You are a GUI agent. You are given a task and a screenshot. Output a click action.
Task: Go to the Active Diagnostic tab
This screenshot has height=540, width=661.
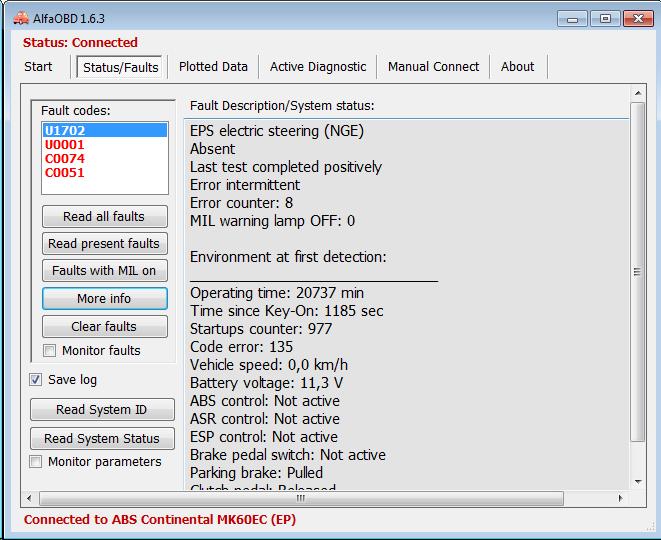coord(318,67)
